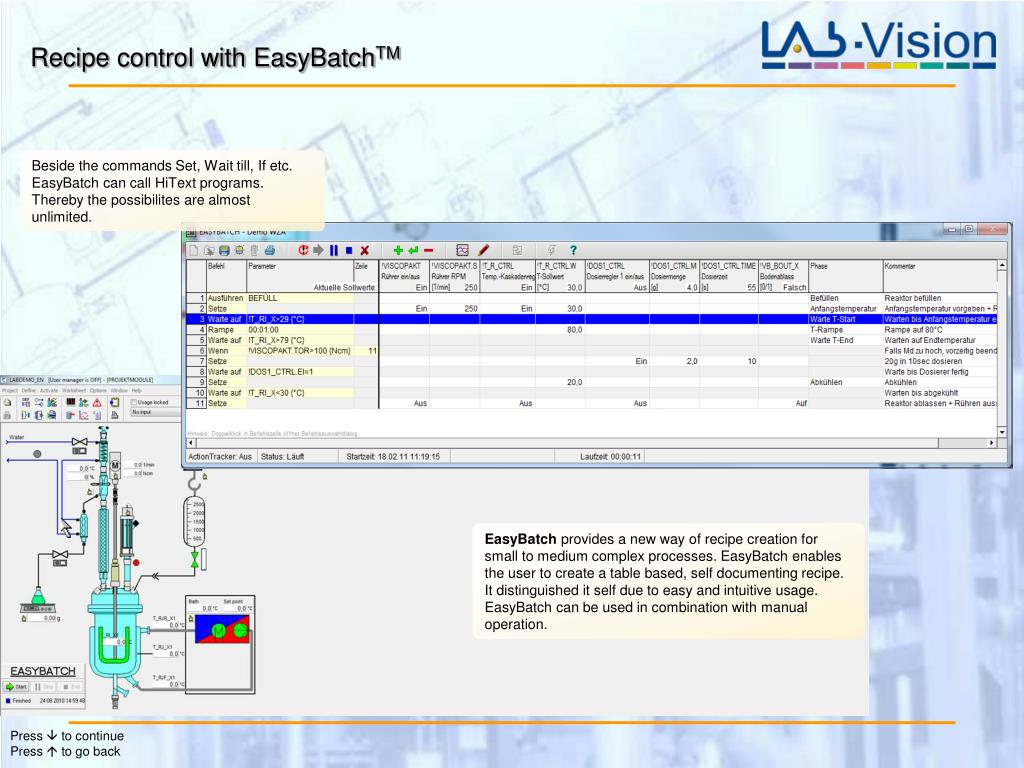Click green return-arrow insert icon

pyautogui.click(x=413, y=250)
